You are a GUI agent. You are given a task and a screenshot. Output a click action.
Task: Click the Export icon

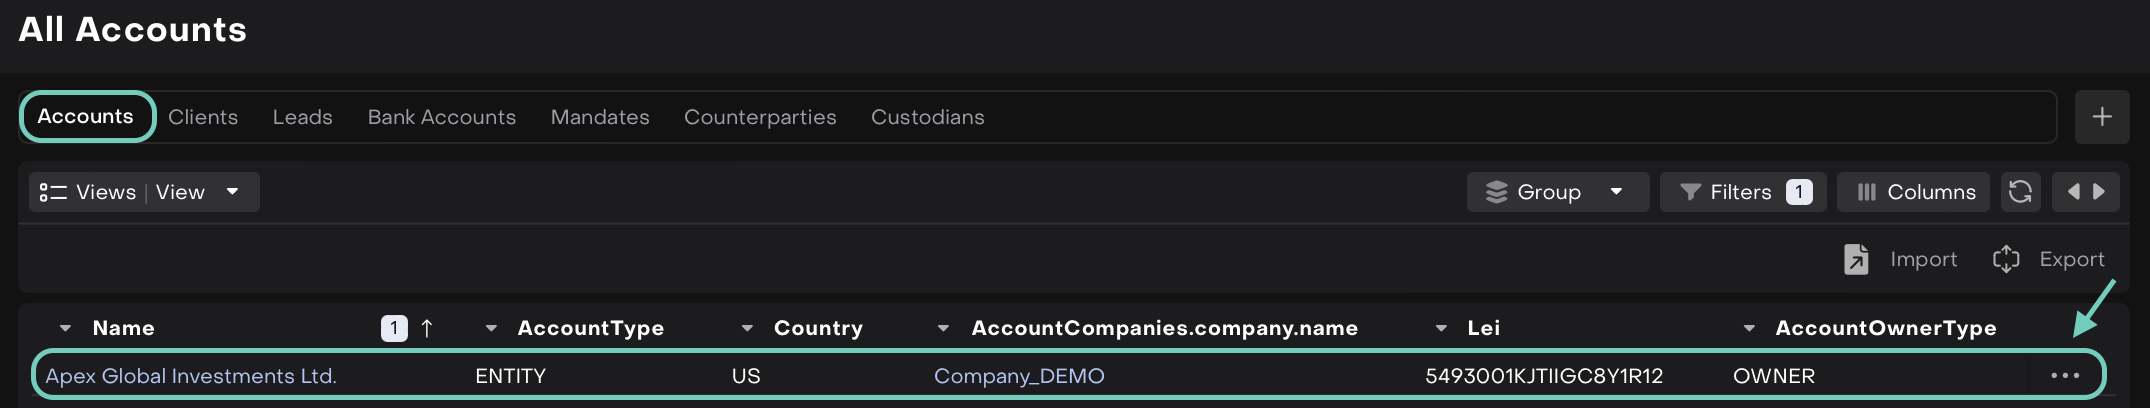[x=2006, y=259]
